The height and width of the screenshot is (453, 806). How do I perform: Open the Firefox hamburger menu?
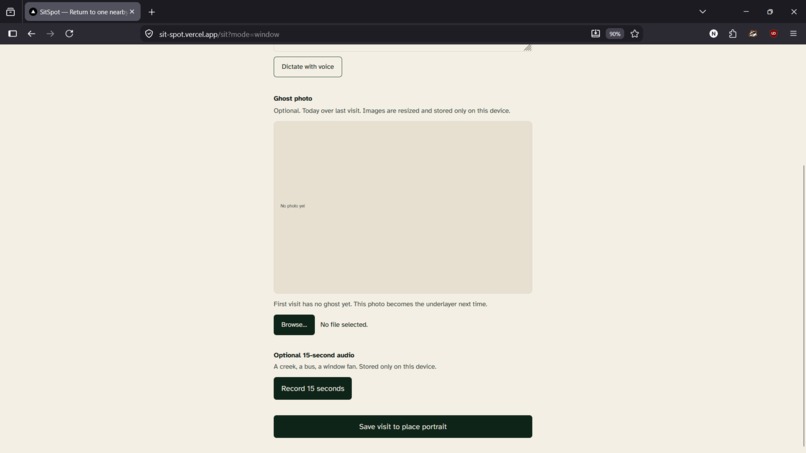point(793,34)
